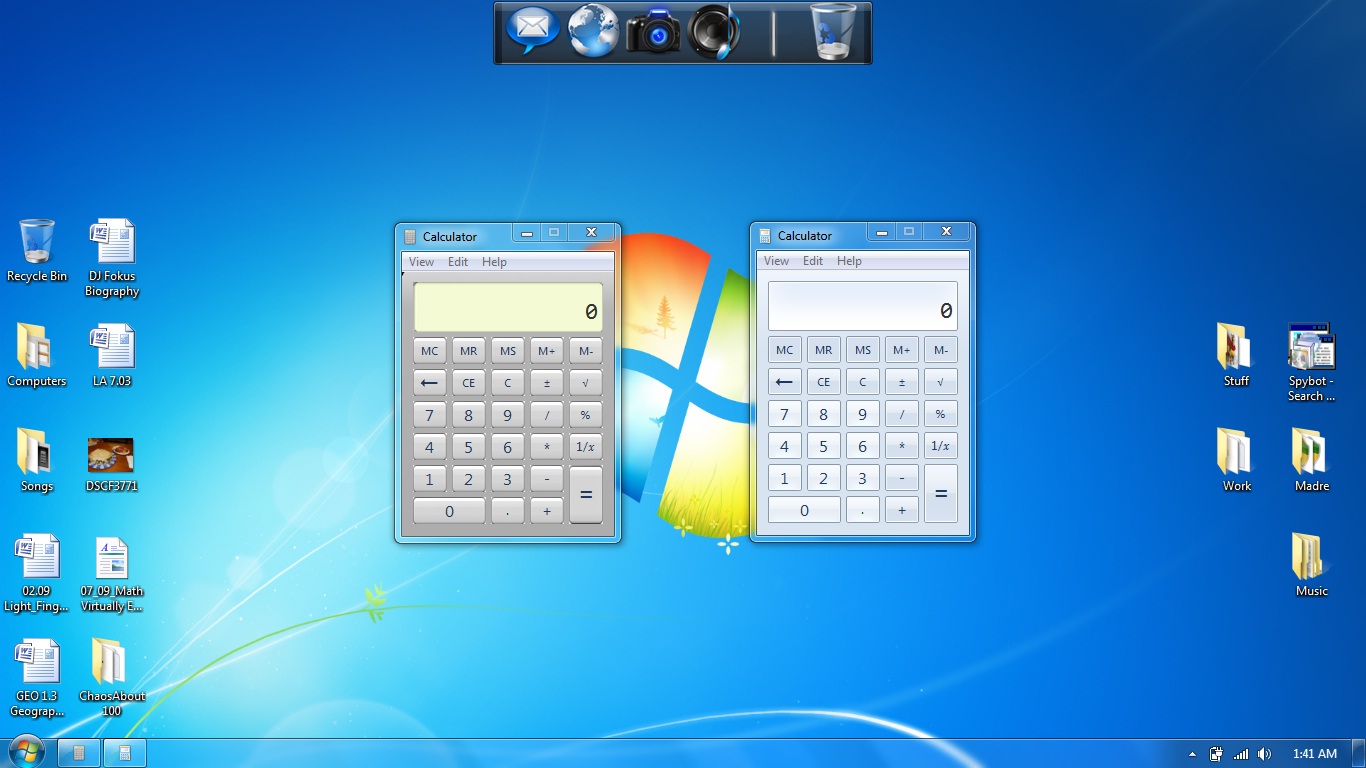The height and width of the screenshot is (768, 1366).
Task: Click M- in the left gray Calculator
Action: pos(586,351)
